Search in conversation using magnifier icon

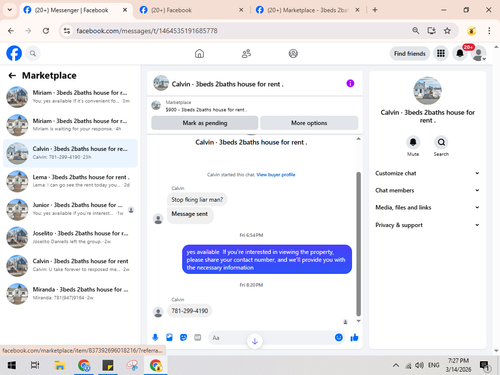[x=441, y=142]
